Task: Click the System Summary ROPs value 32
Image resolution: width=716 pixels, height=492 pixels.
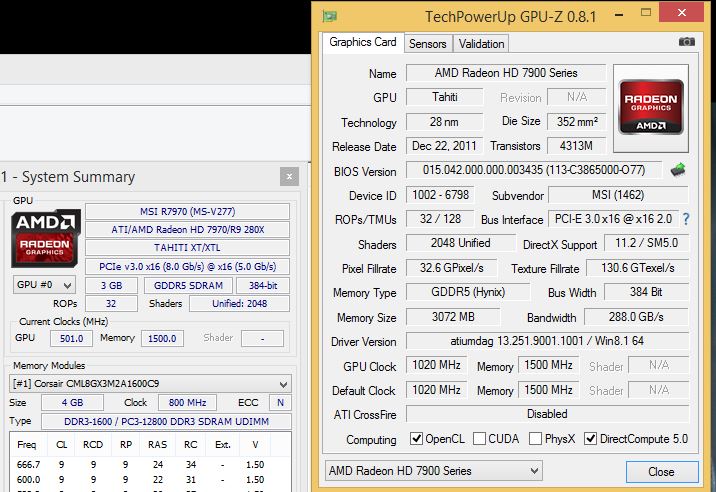Action: pos(111,303)
